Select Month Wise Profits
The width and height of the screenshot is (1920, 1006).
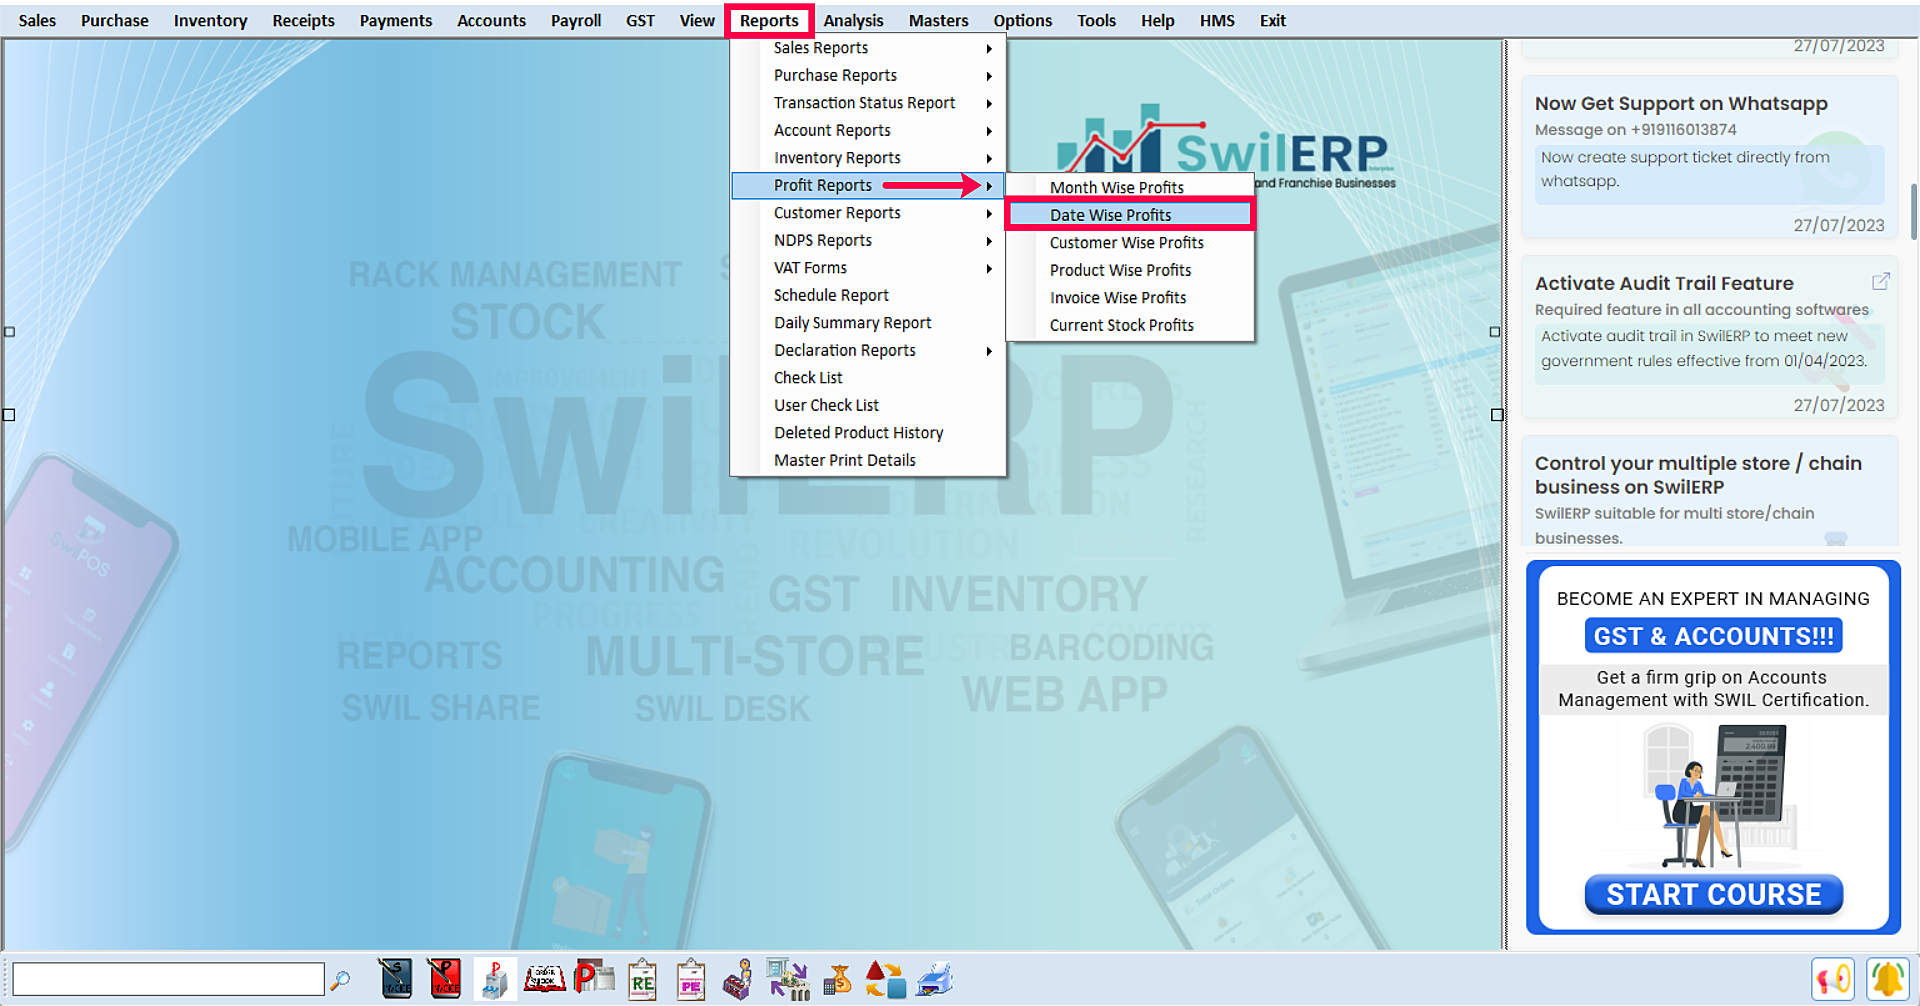coord(1130,187)
